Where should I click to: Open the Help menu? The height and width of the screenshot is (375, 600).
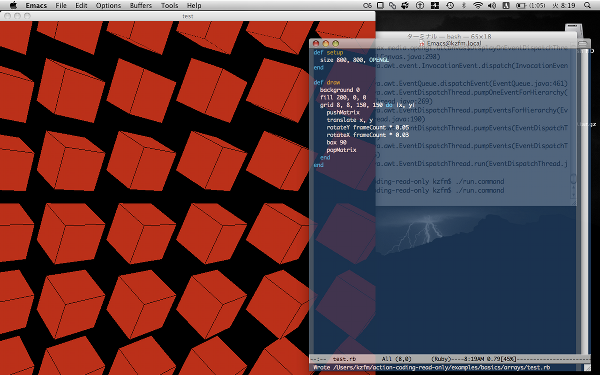(x=194, y=5)
